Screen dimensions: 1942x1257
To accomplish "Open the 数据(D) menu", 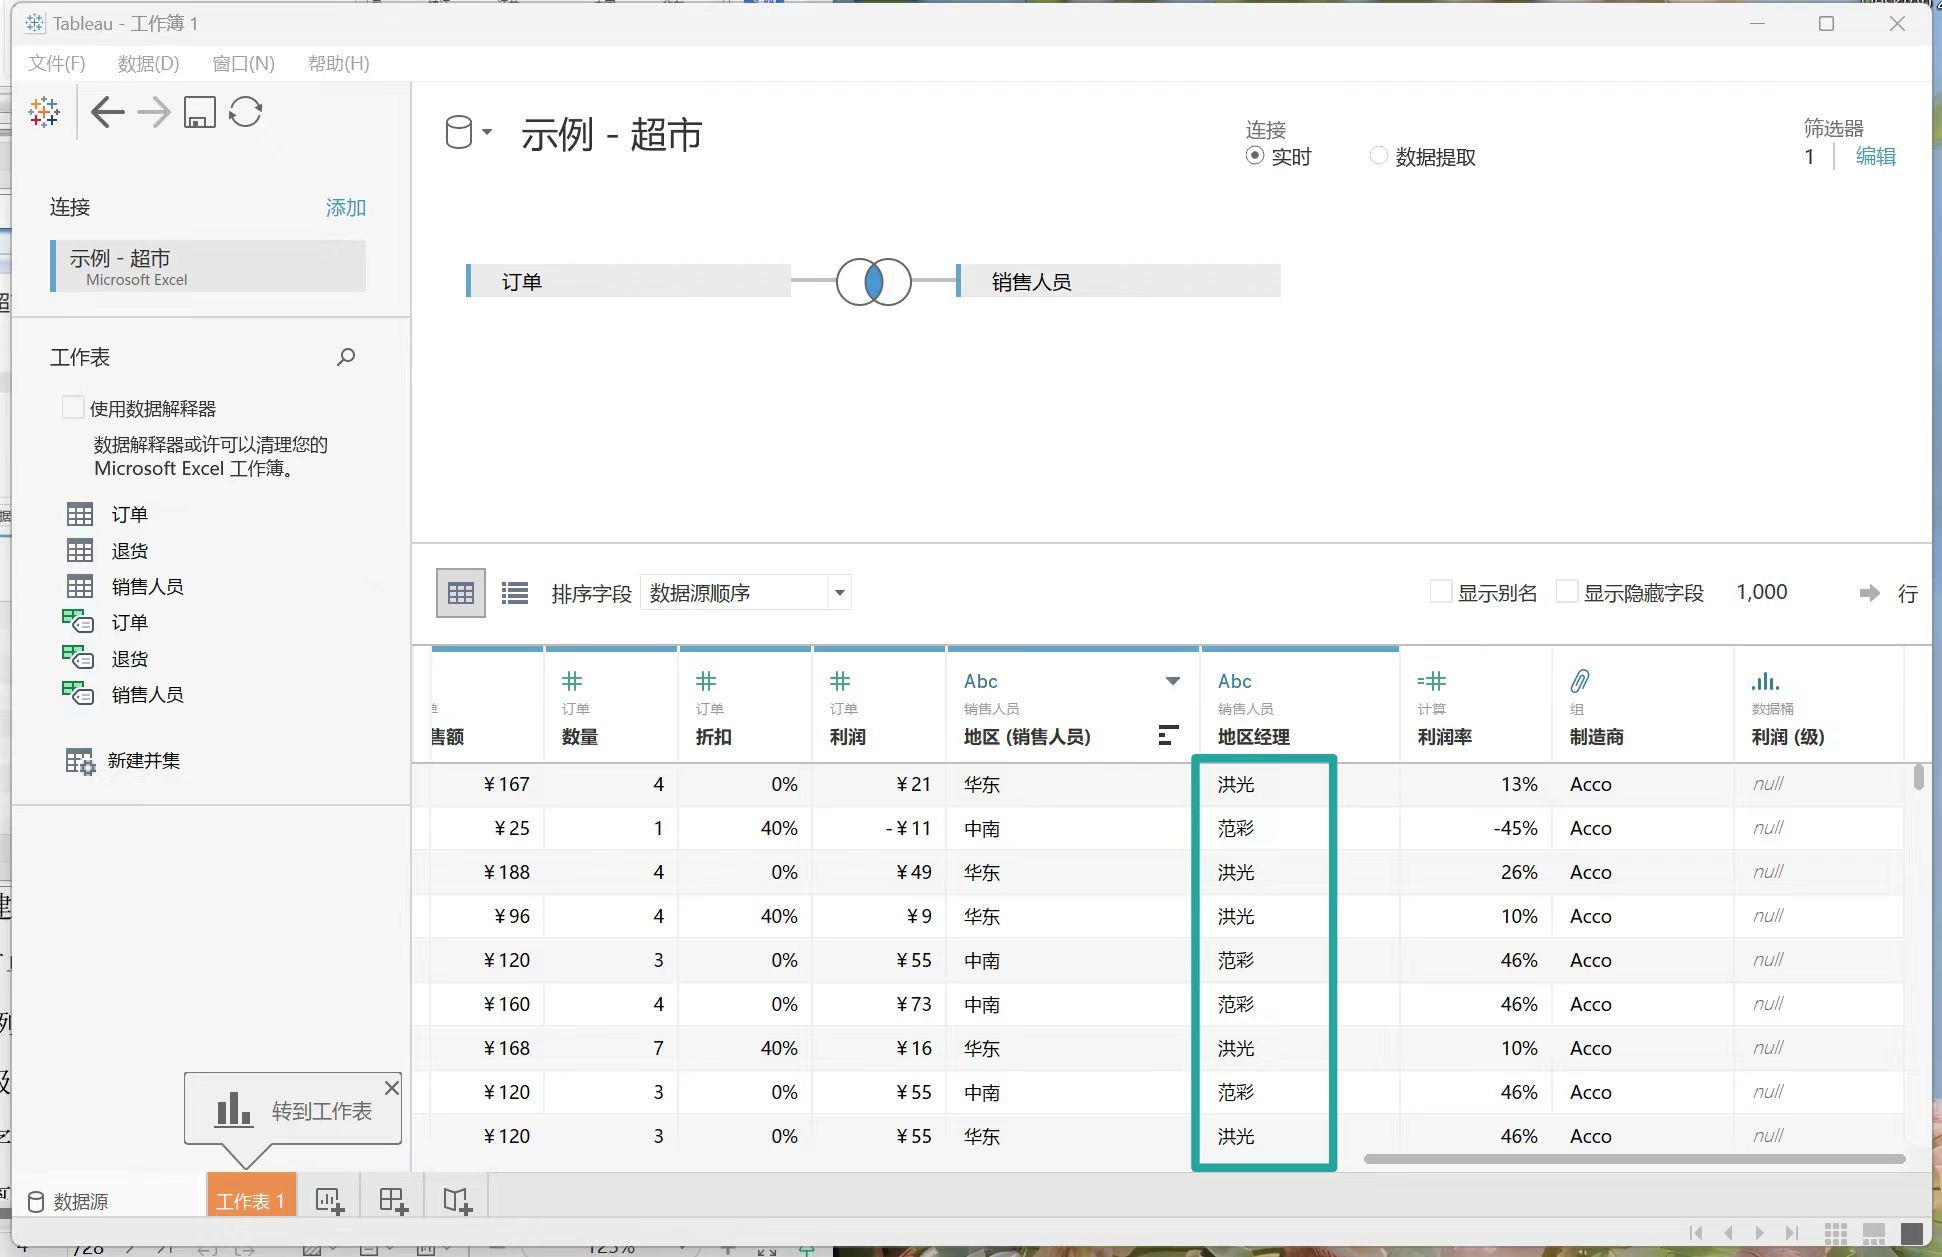I will click(x=148, y=63).
